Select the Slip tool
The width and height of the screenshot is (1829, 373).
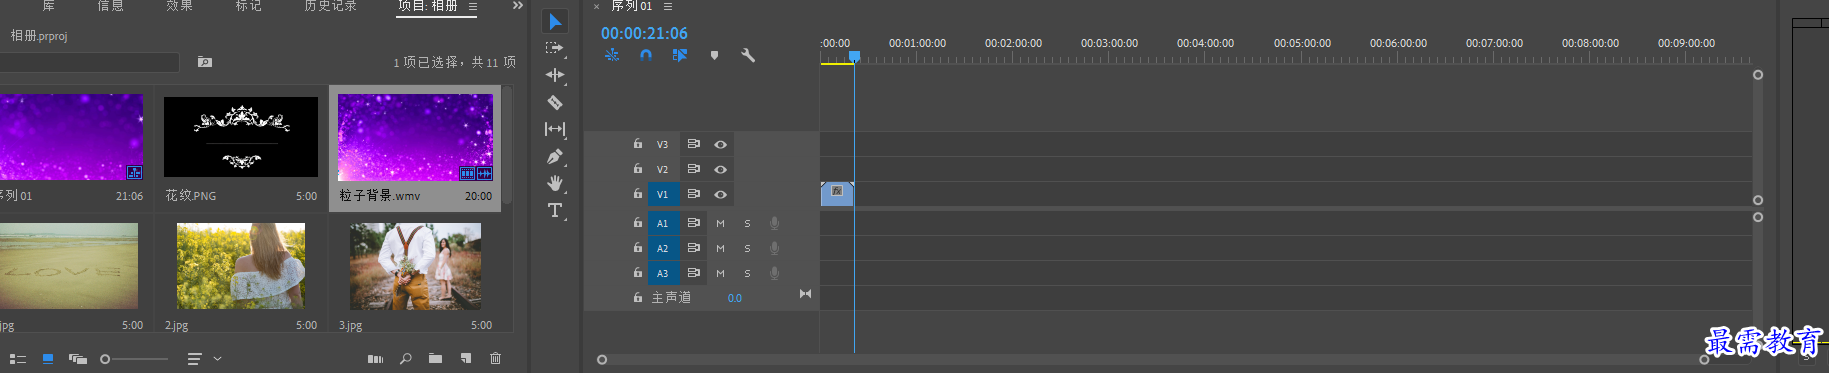pyautogui.click(x=555, y=129)
